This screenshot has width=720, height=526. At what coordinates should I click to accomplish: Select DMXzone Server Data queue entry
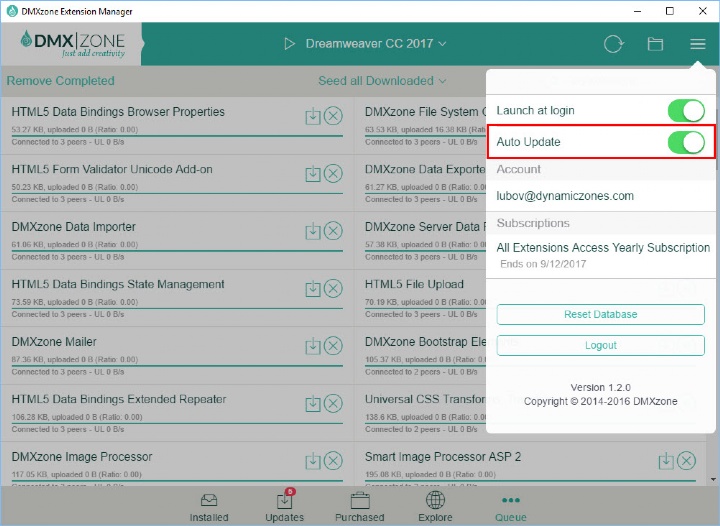[x=420, y=240]
